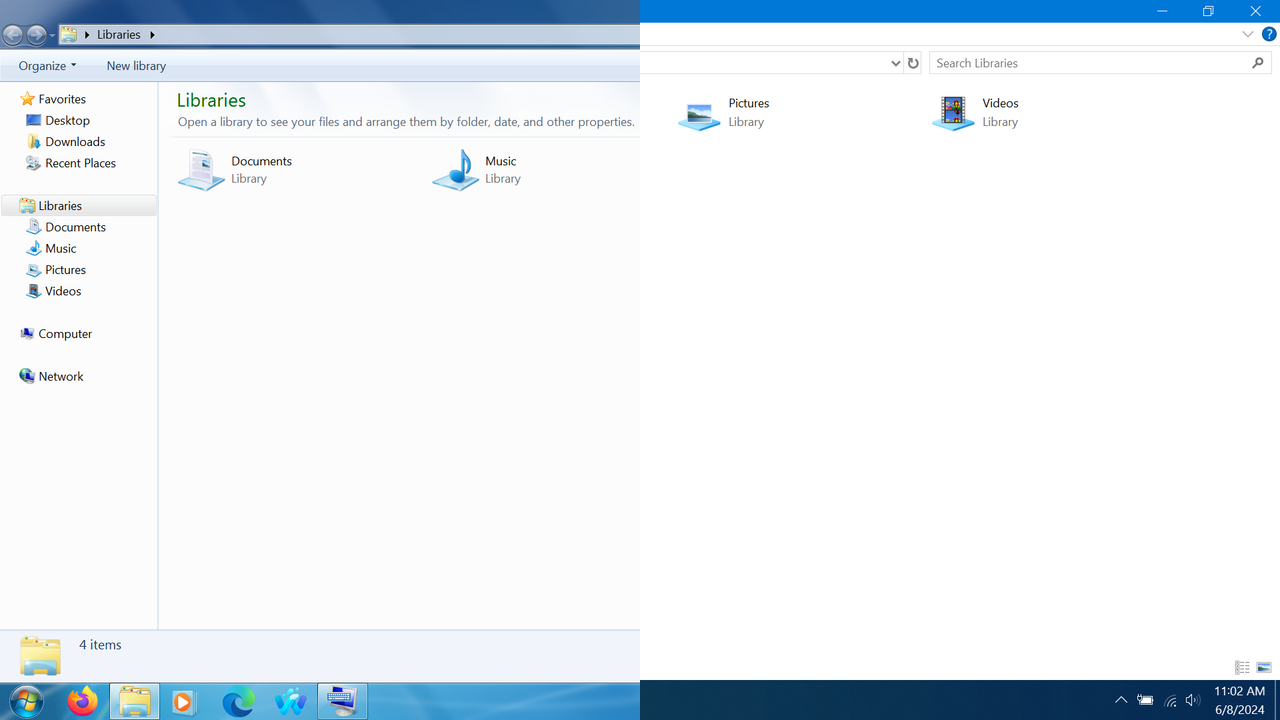
Task: Expand the Libraries breadcrumb arrow
Action: click(x=152, y=34)
